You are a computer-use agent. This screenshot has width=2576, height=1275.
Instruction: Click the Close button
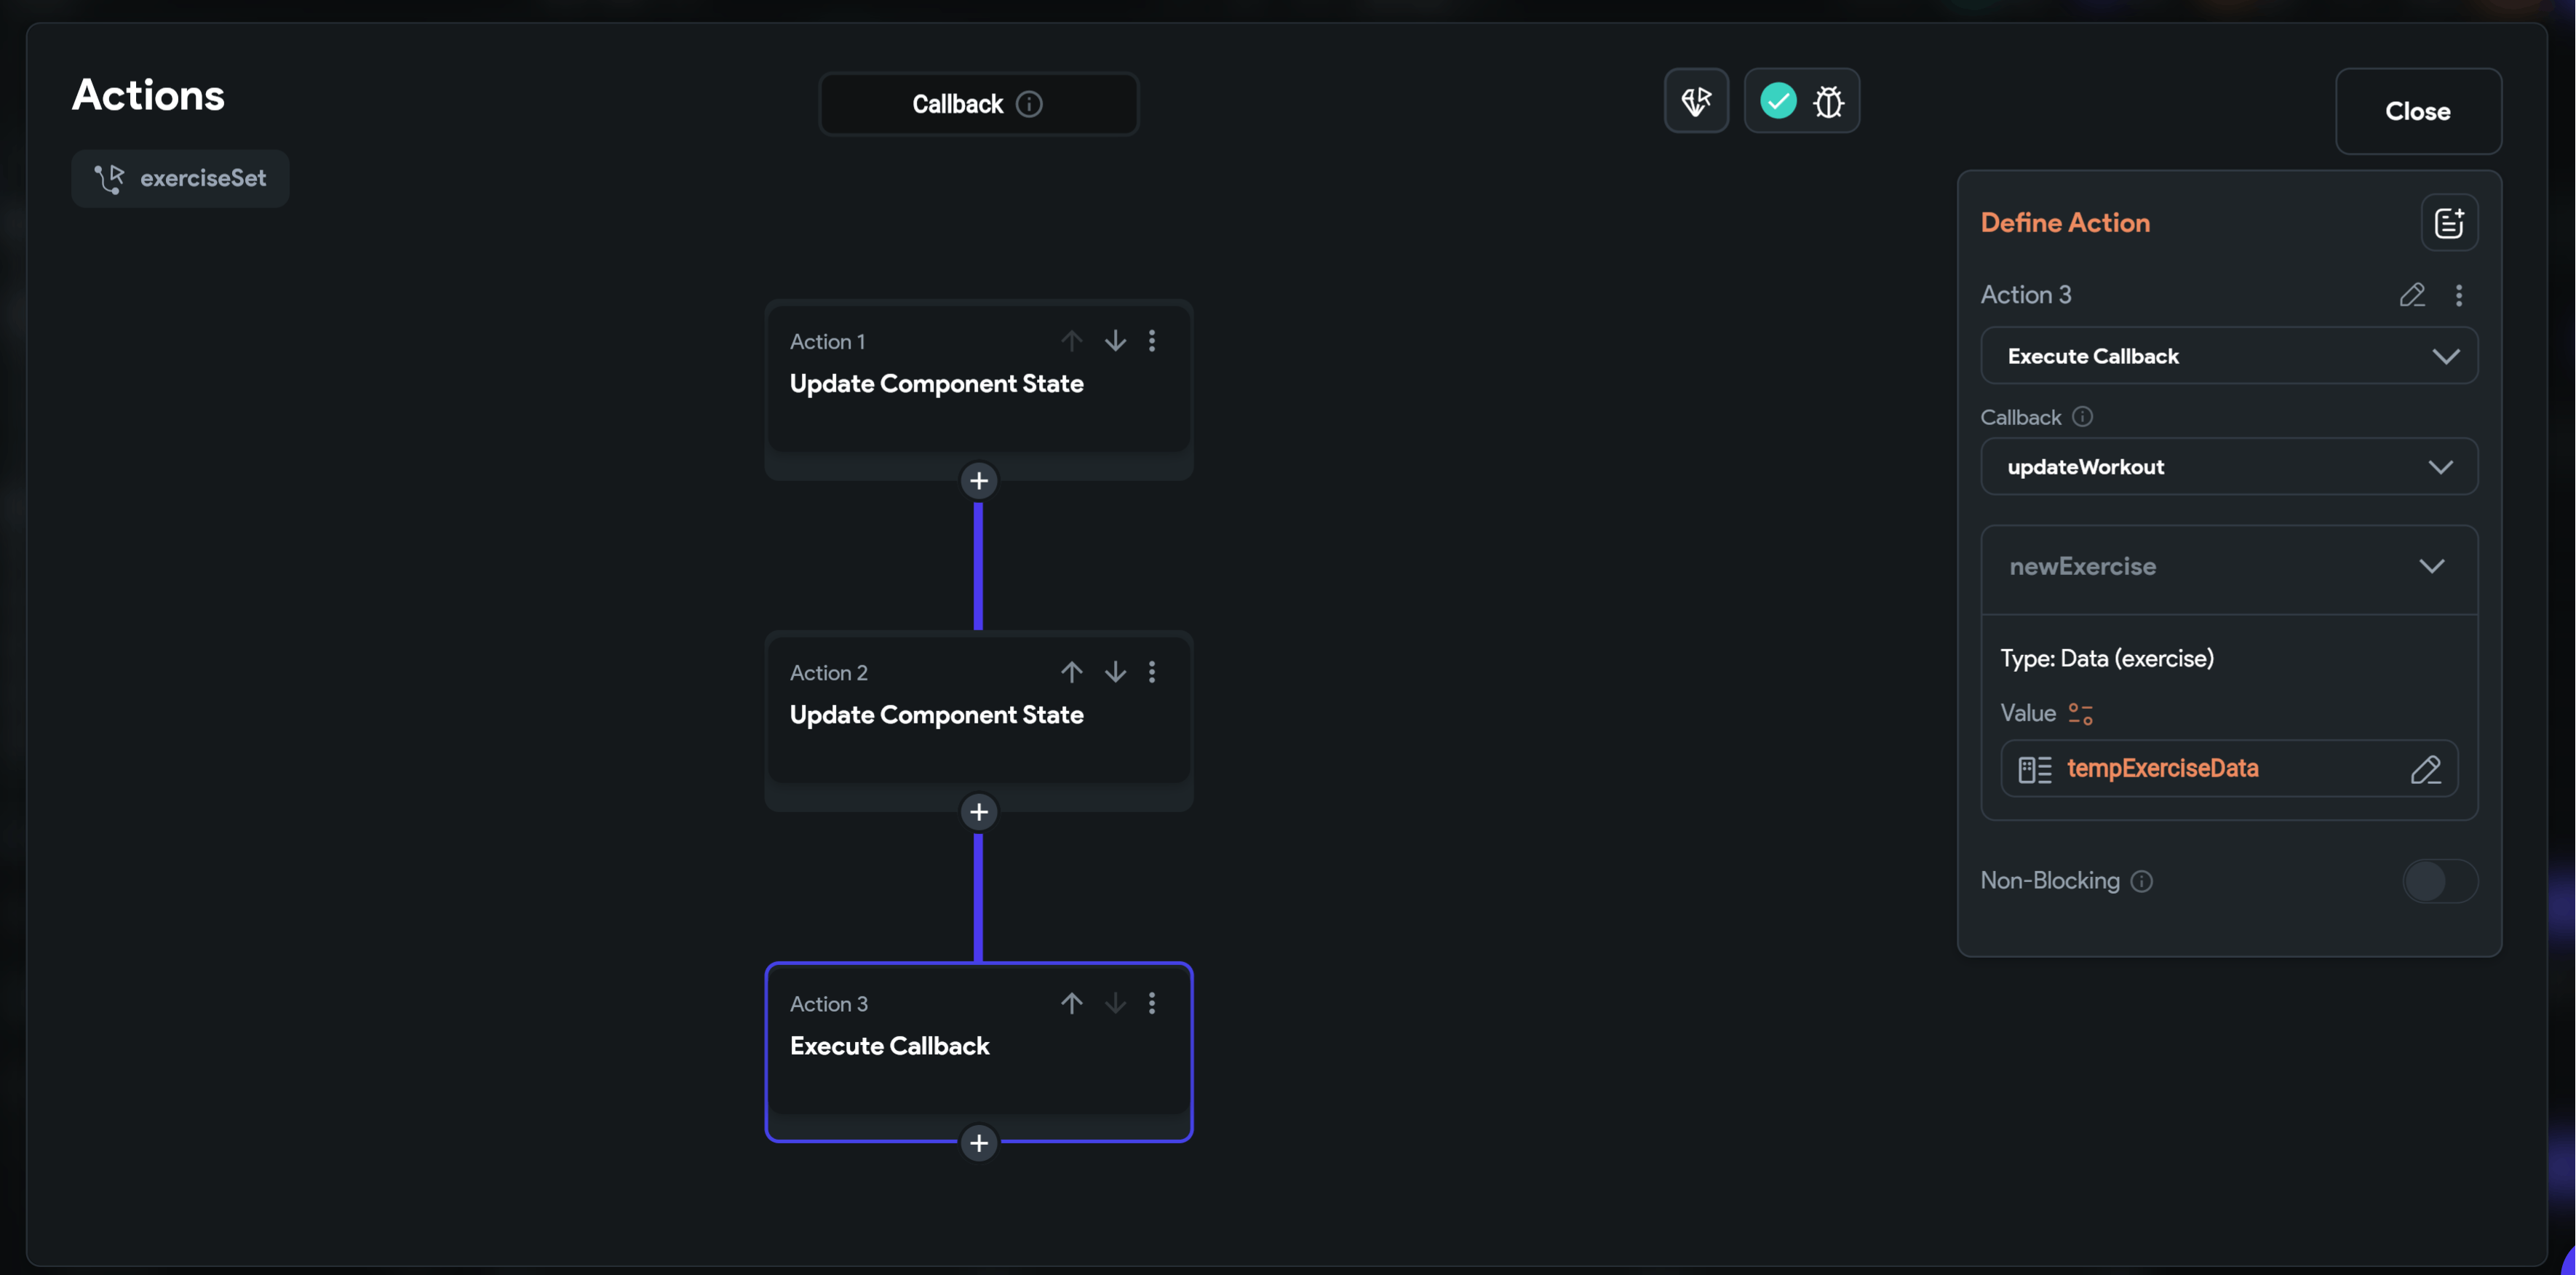coord(2417,111)
